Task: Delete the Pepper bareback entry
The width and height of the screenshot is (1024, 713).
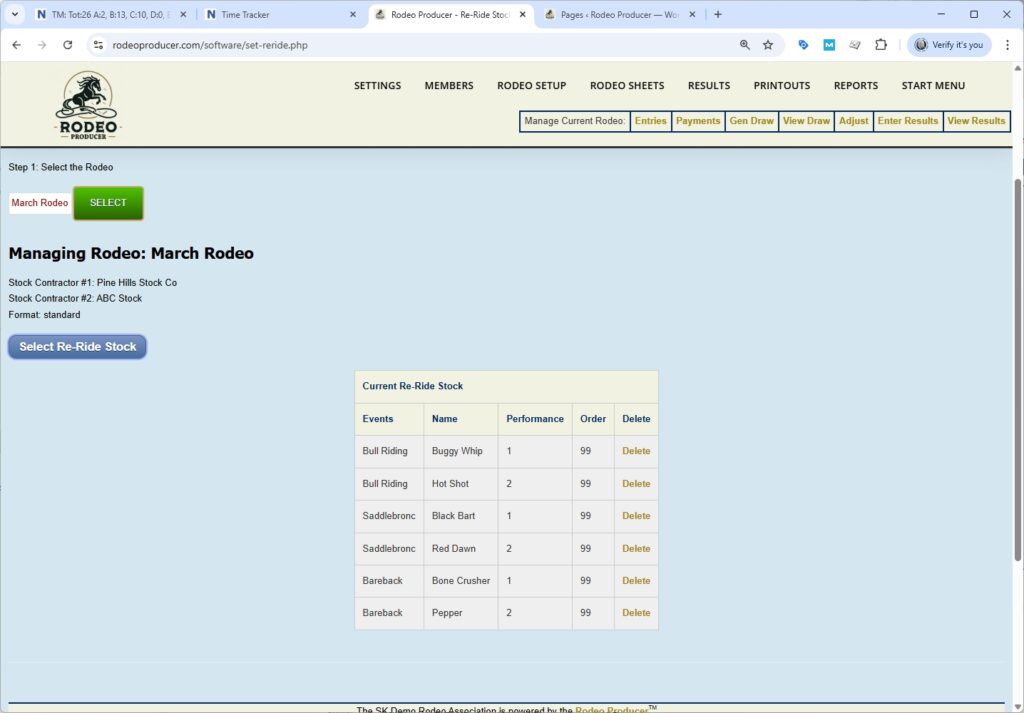Action: coord(636,613)
